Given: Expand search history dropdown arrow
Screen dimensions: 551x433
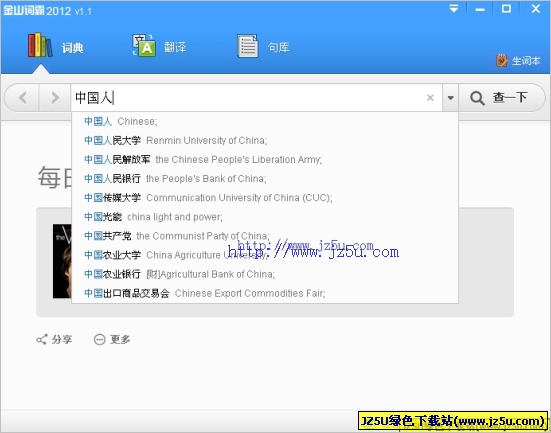Looking at the screenshot, I should click(x=450, y=98).
